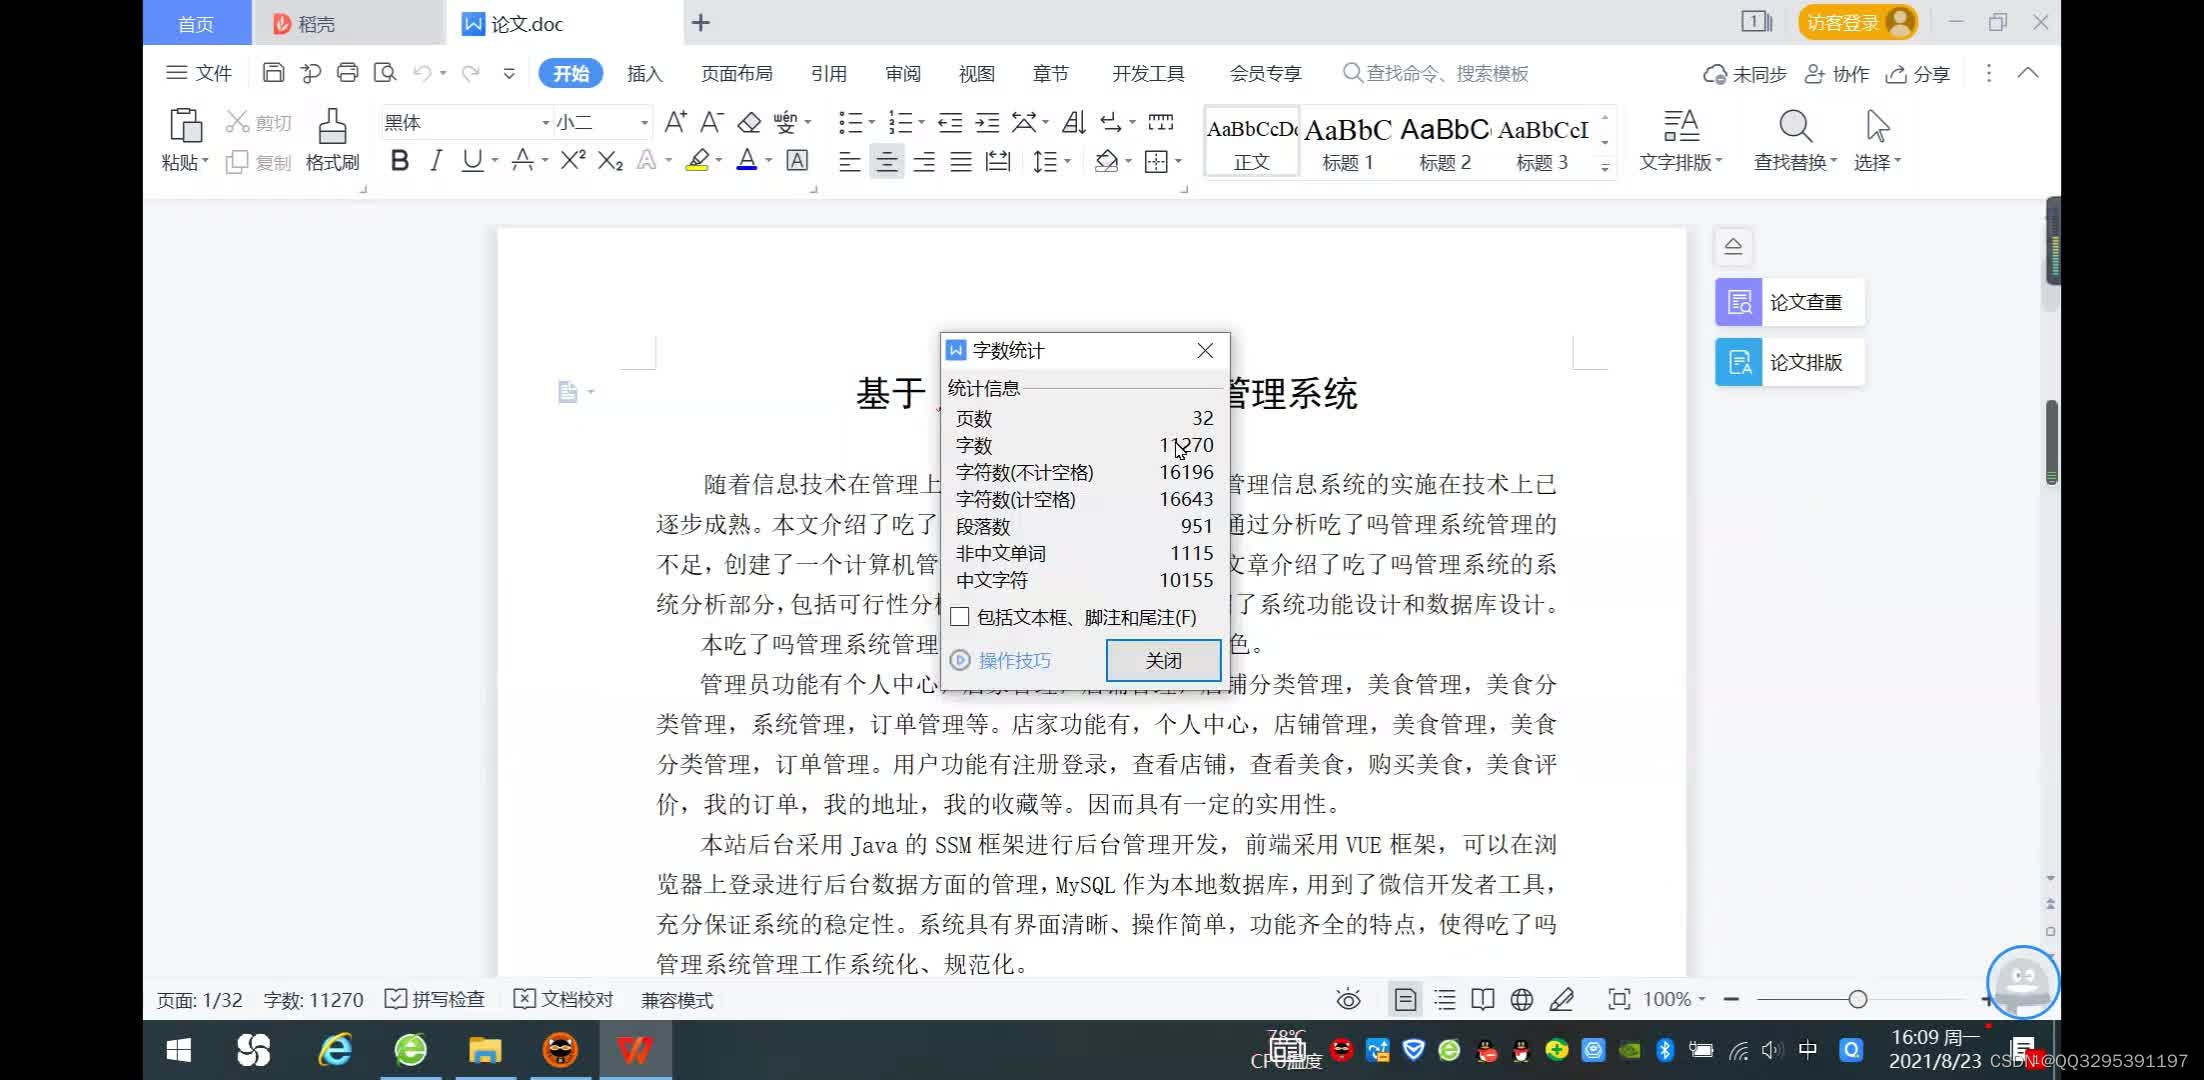Click the bulleted list icon

[850, 122]
